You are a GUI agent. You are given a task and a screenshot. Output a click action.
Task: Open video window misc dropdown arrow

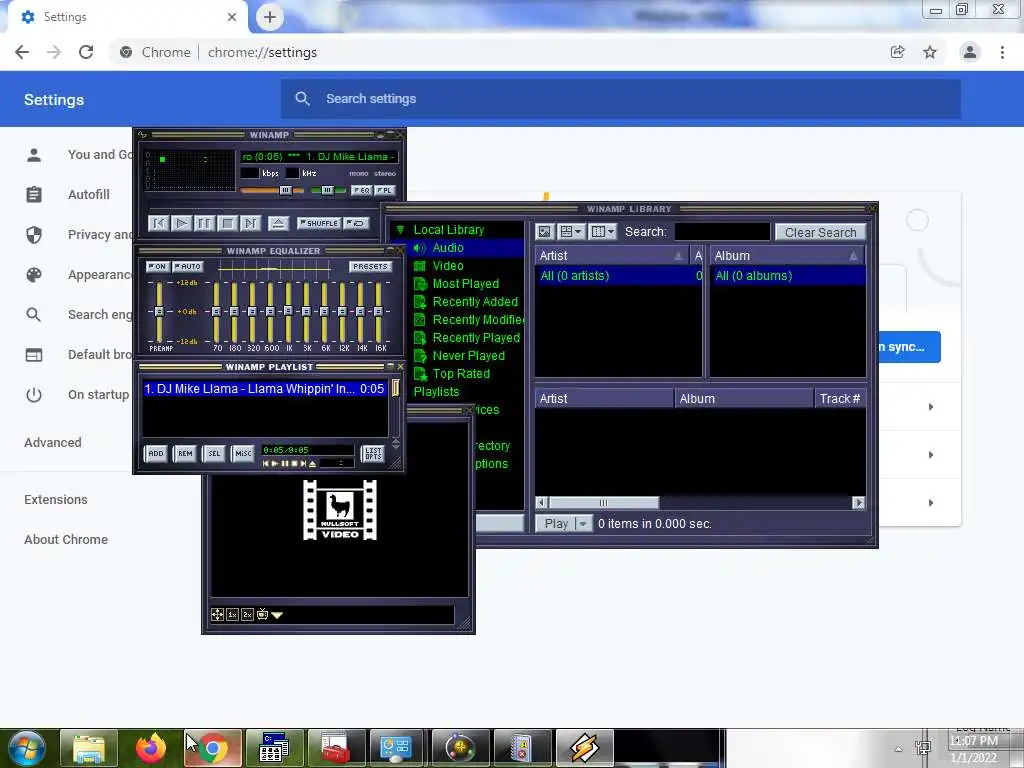point(277,615)
